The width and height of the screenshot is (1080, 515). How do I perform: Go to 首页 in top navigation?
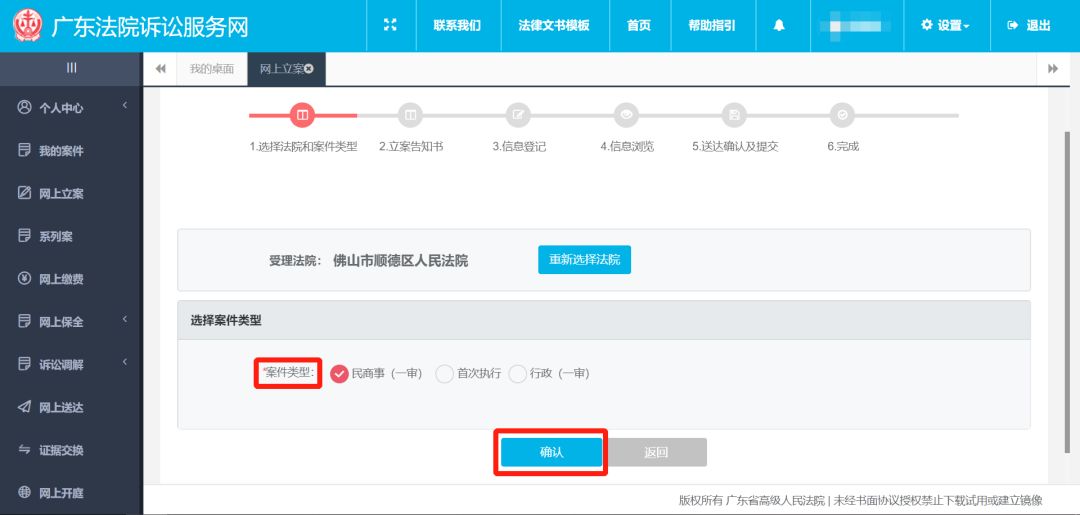point(639,25)
